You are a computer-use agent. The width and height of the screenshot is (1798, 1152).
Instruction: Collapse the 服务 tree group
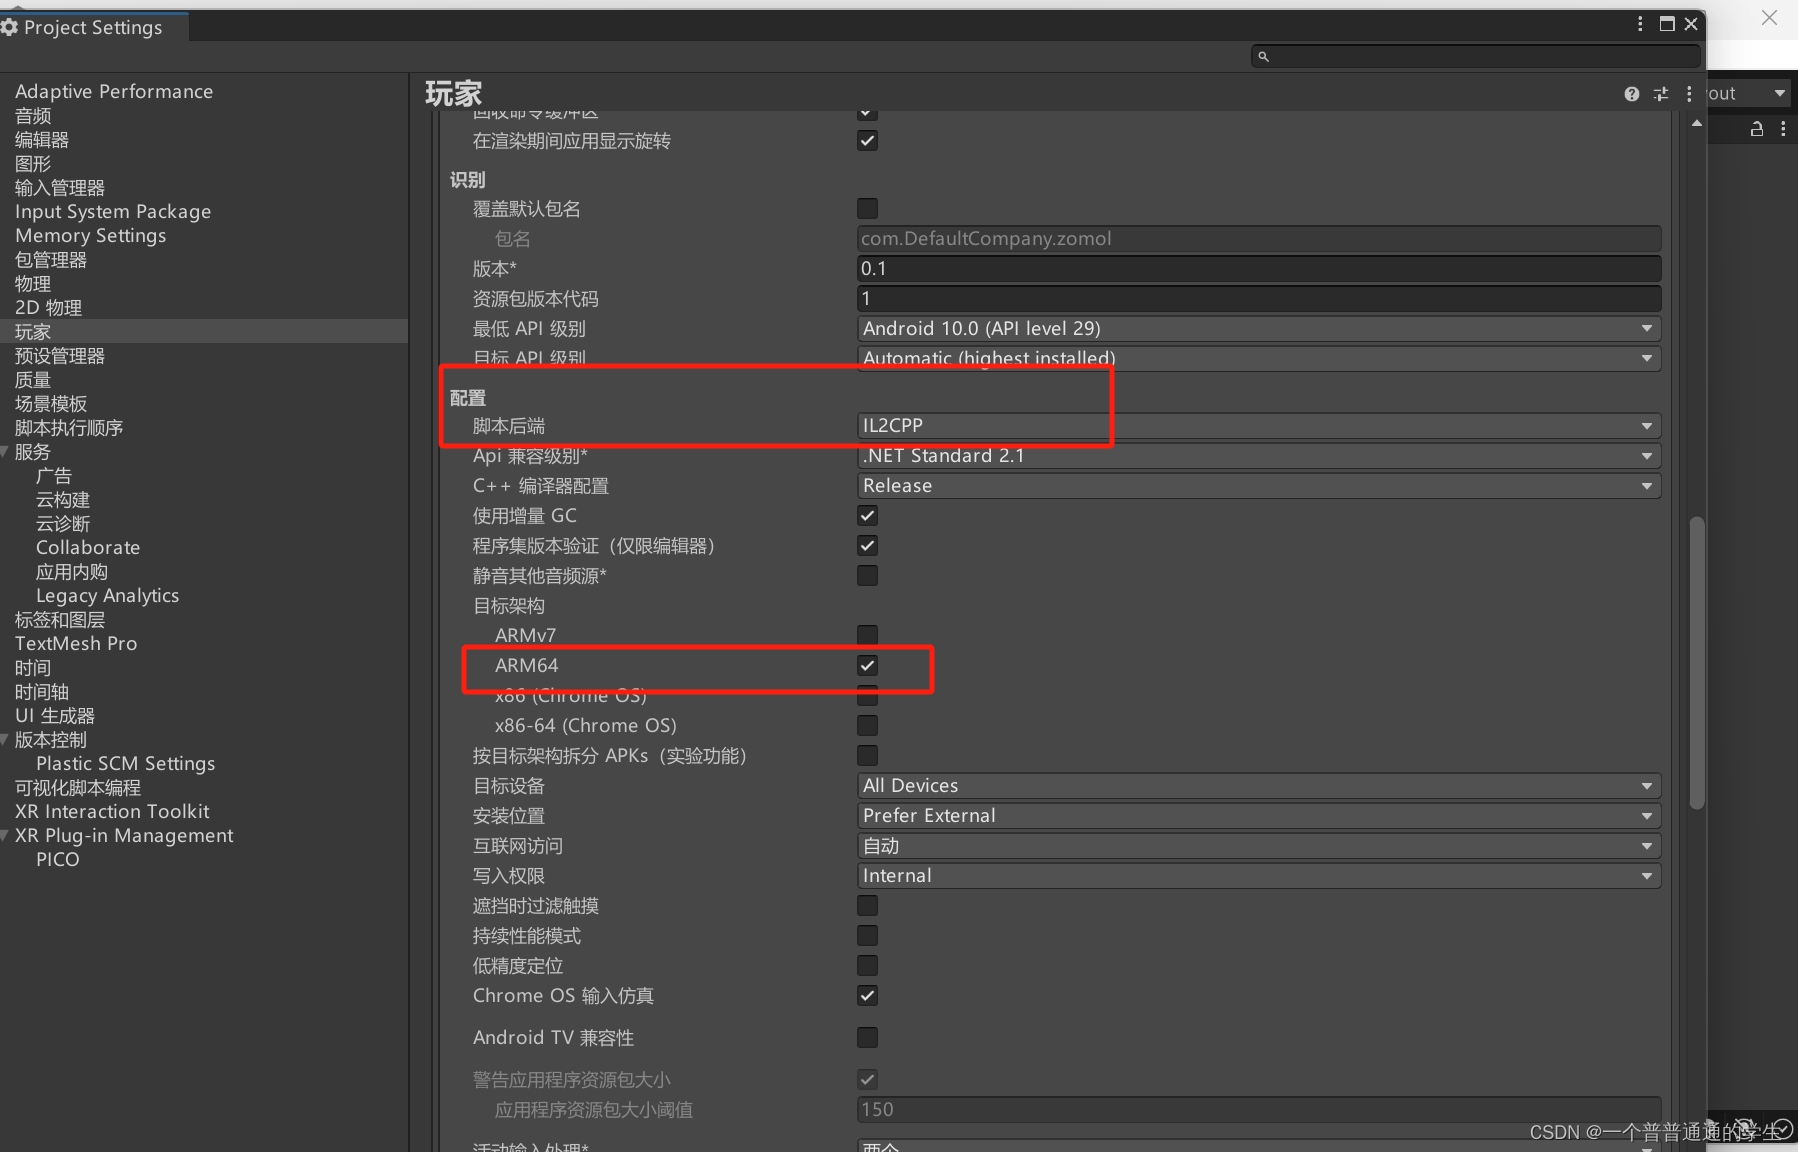pyautogui.click(x=5, y=452)
